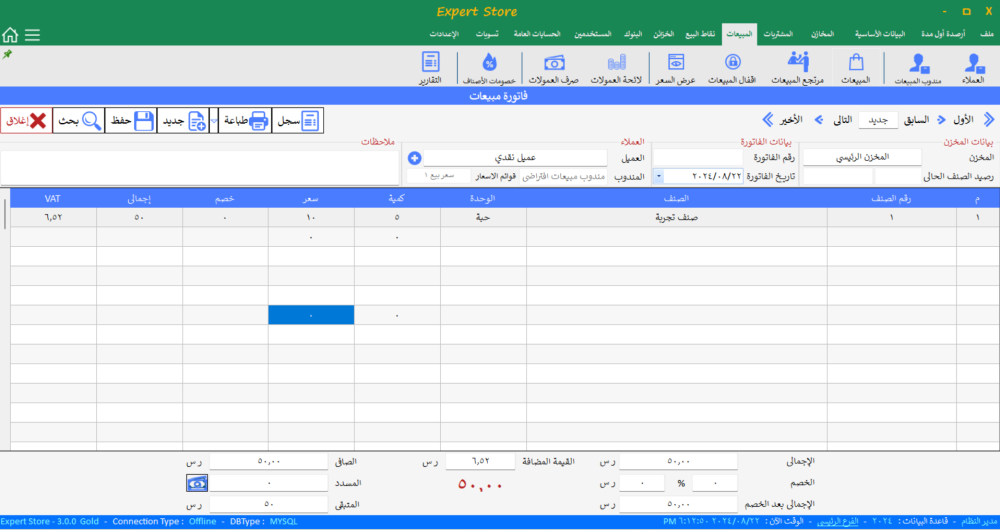Toggle the pin icon at top left

pyautogui.click(x=8, y=54)
